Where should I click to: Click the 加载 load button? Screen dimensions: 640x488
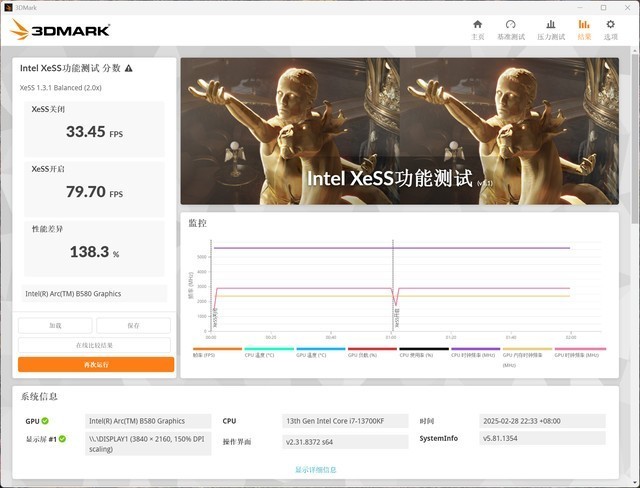[55, 326]
